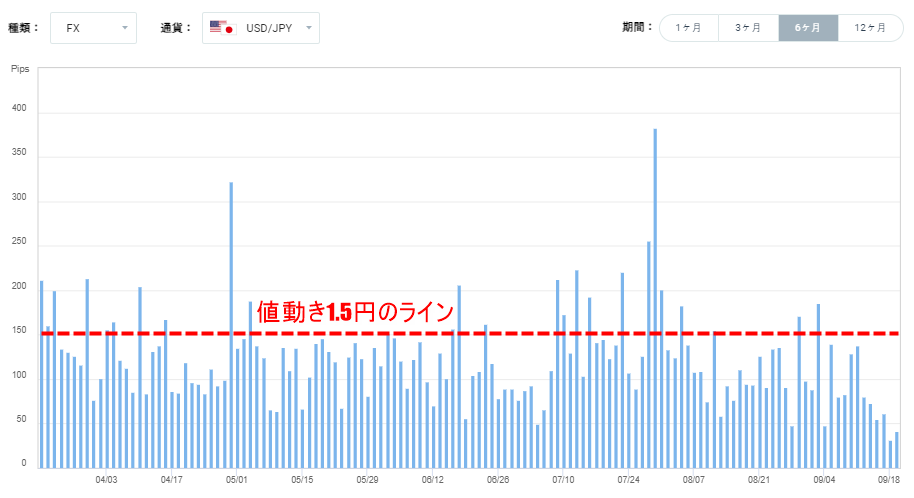
Task: Click the 09/18 date axis label
Action: [889, 480]
